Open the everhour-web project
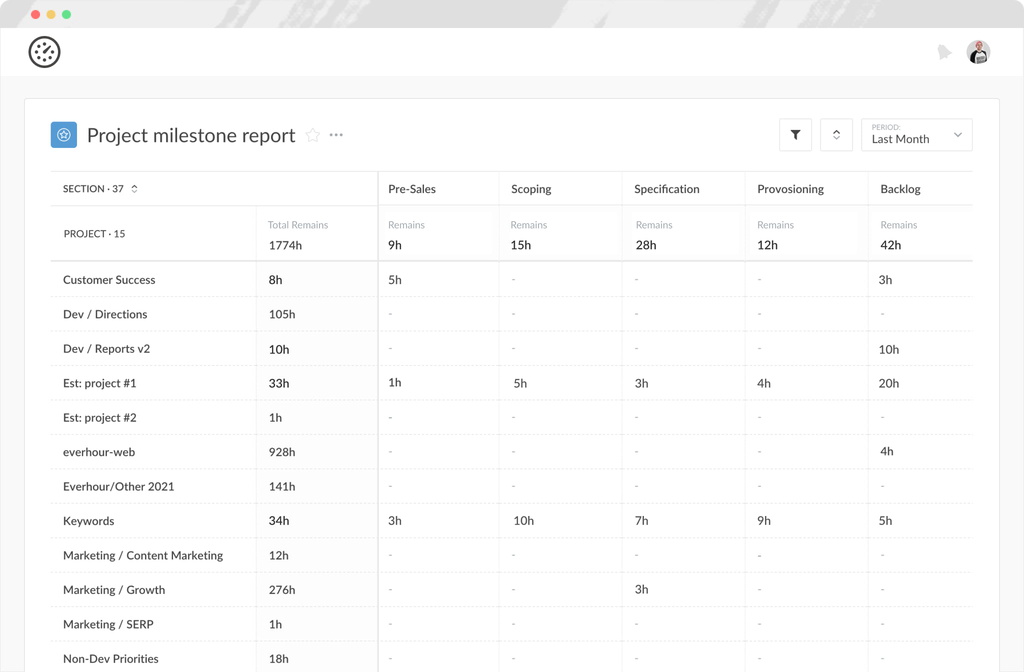1024x672 pixels. tap(101, 452)
